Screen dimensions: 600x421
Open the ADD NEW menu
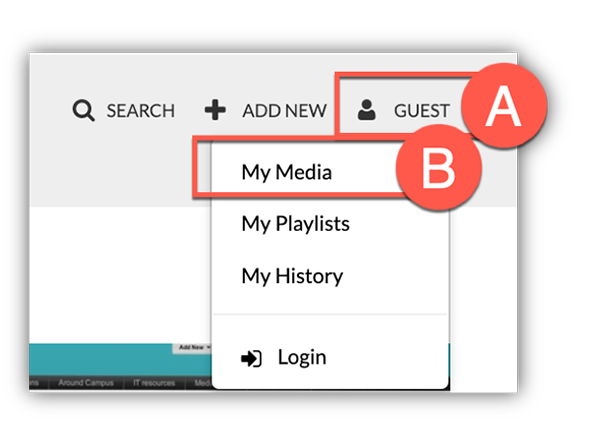tap(284, 111)
